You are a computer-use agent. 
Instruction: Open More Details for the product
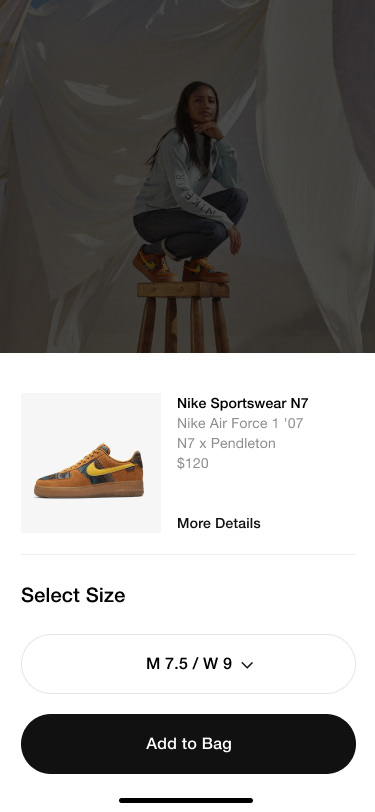pyautogui.click(x=219, y=523)
